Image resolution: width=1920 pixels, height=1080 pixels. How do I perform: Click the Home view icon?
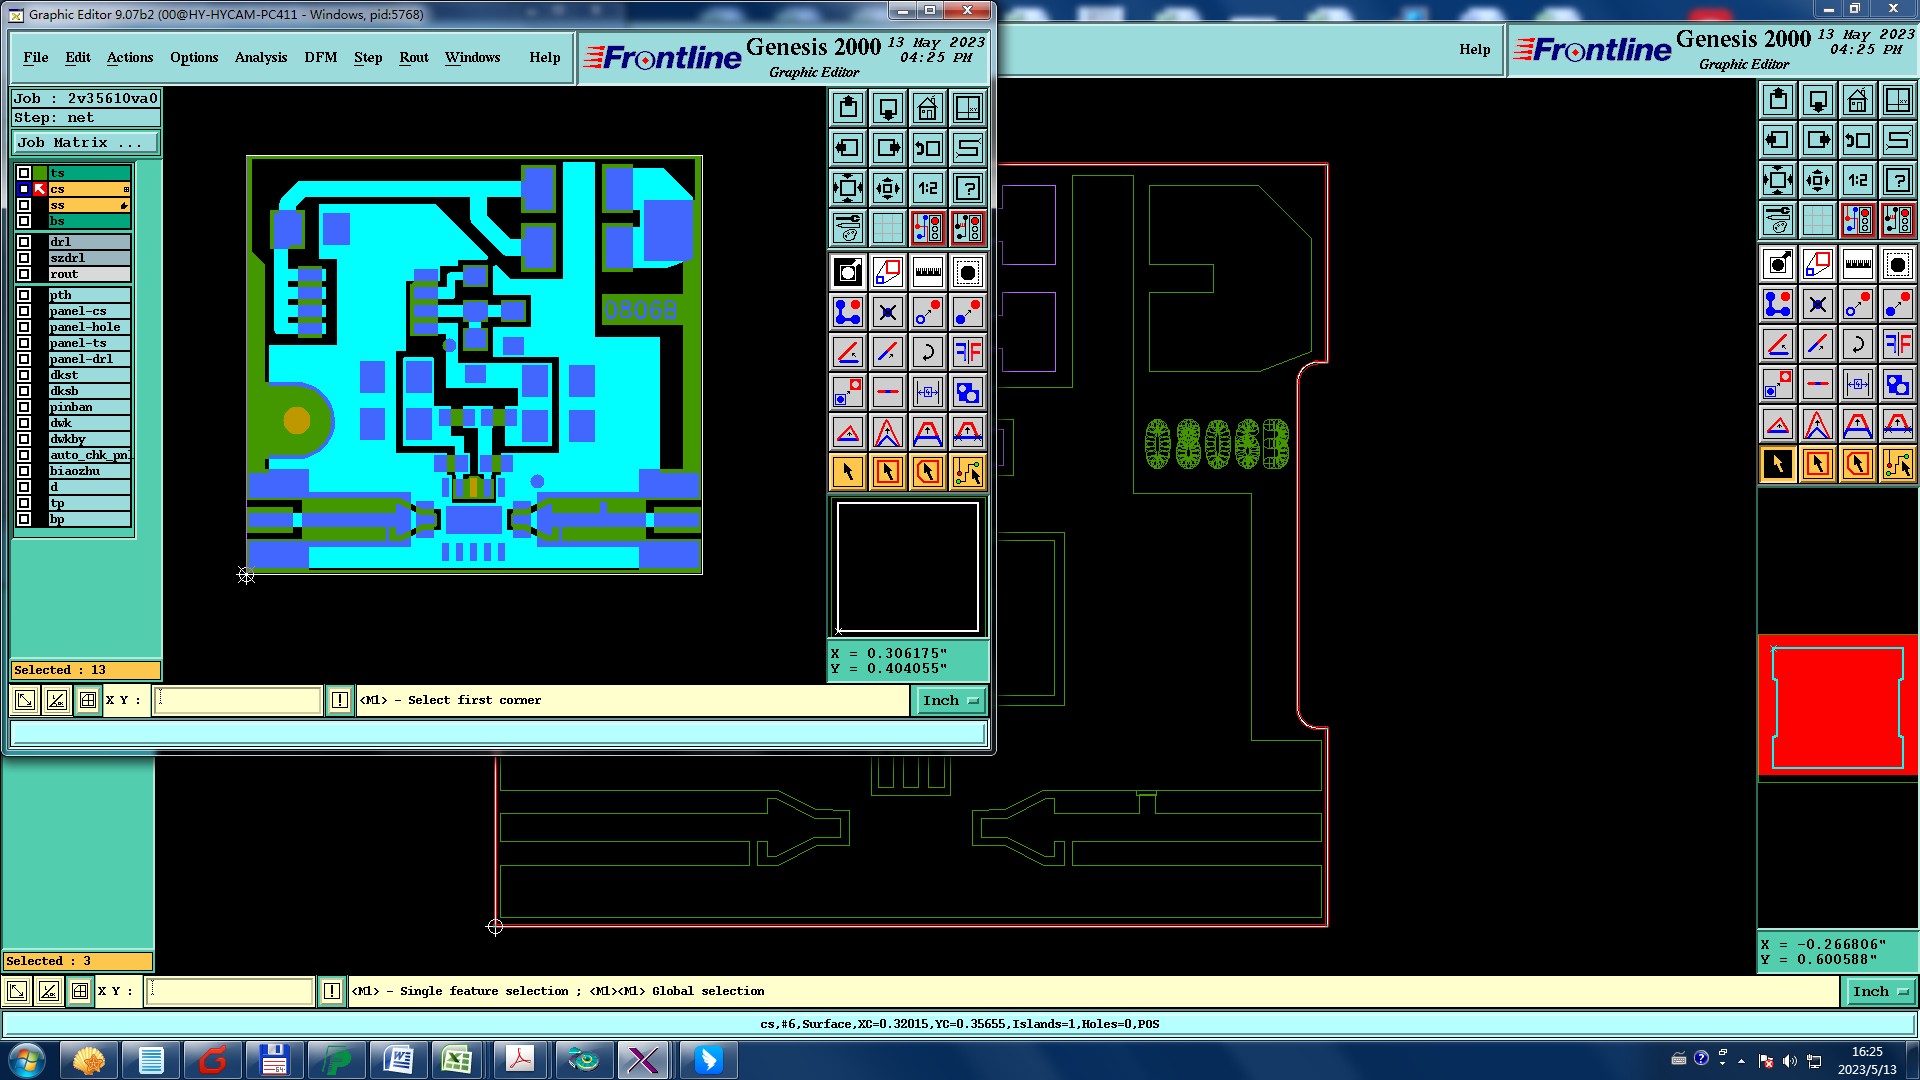tap(927, 108)
